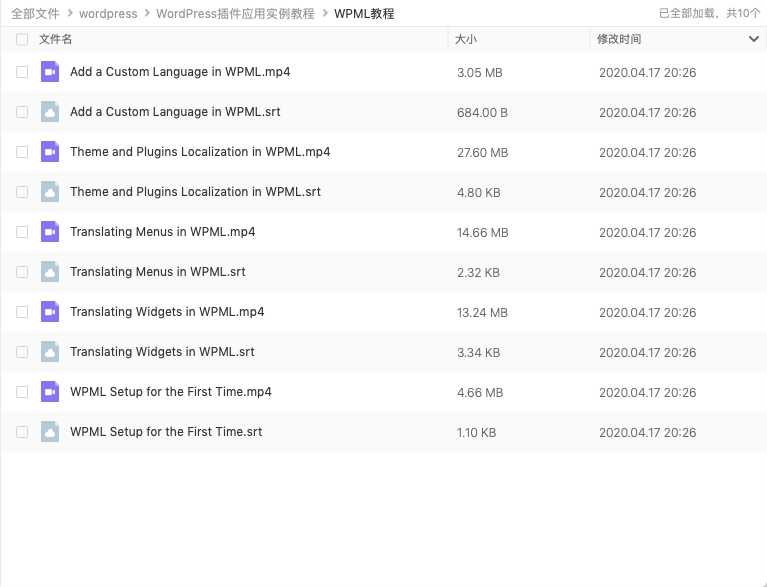Tick checkbox for Translating Menus in WPML.mp4

pyautogui.click(x=22, y=232)
